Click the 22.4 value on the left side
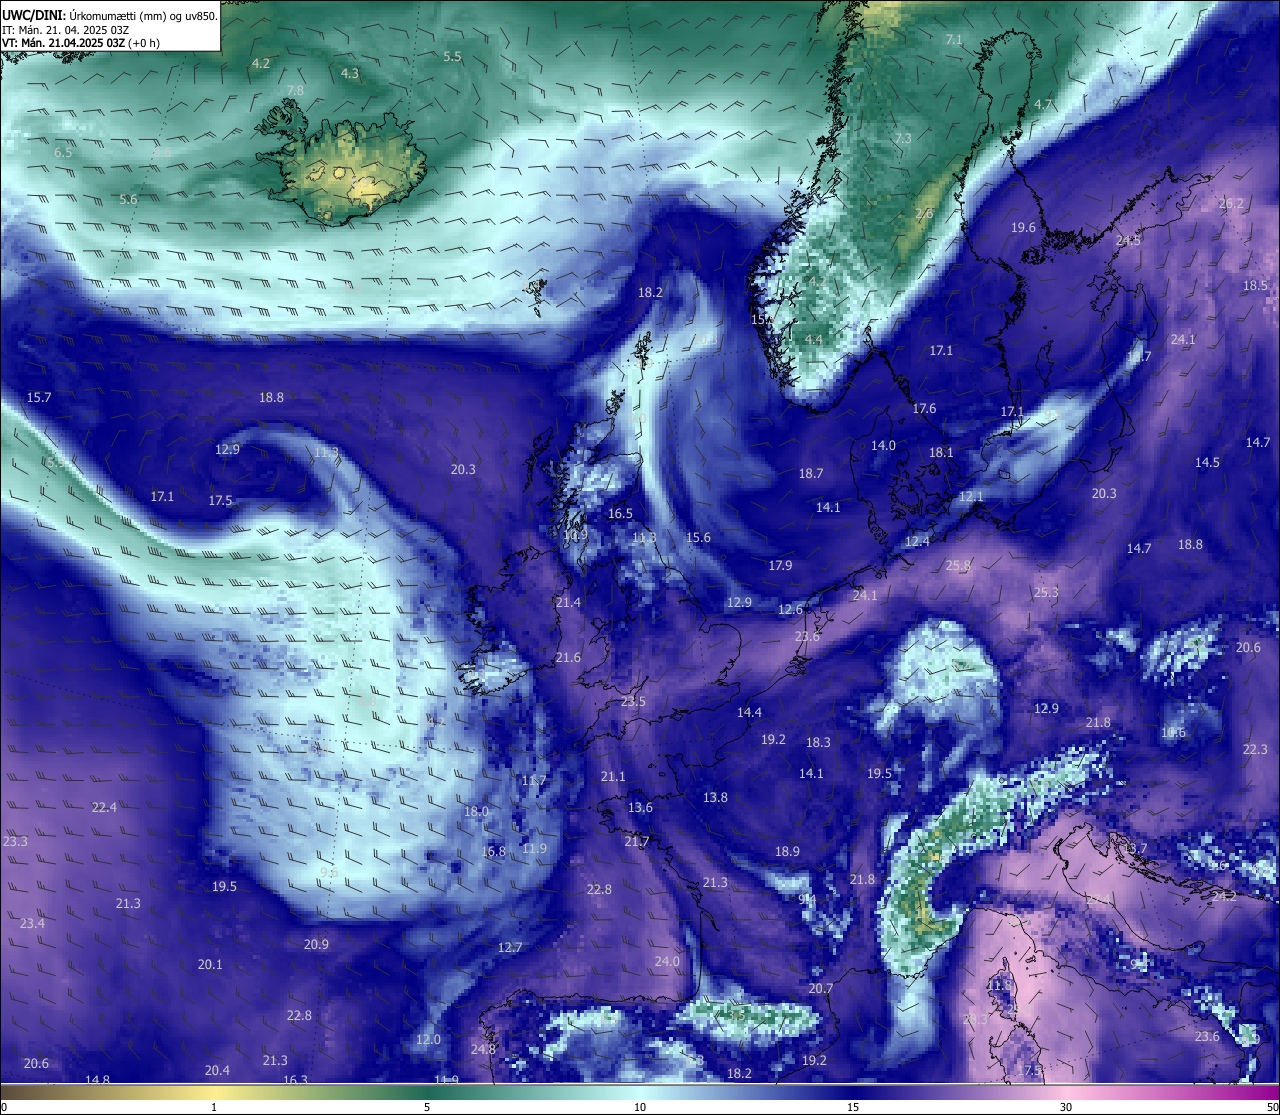This screenshot has height=1115, width=1280. point(104,808)
